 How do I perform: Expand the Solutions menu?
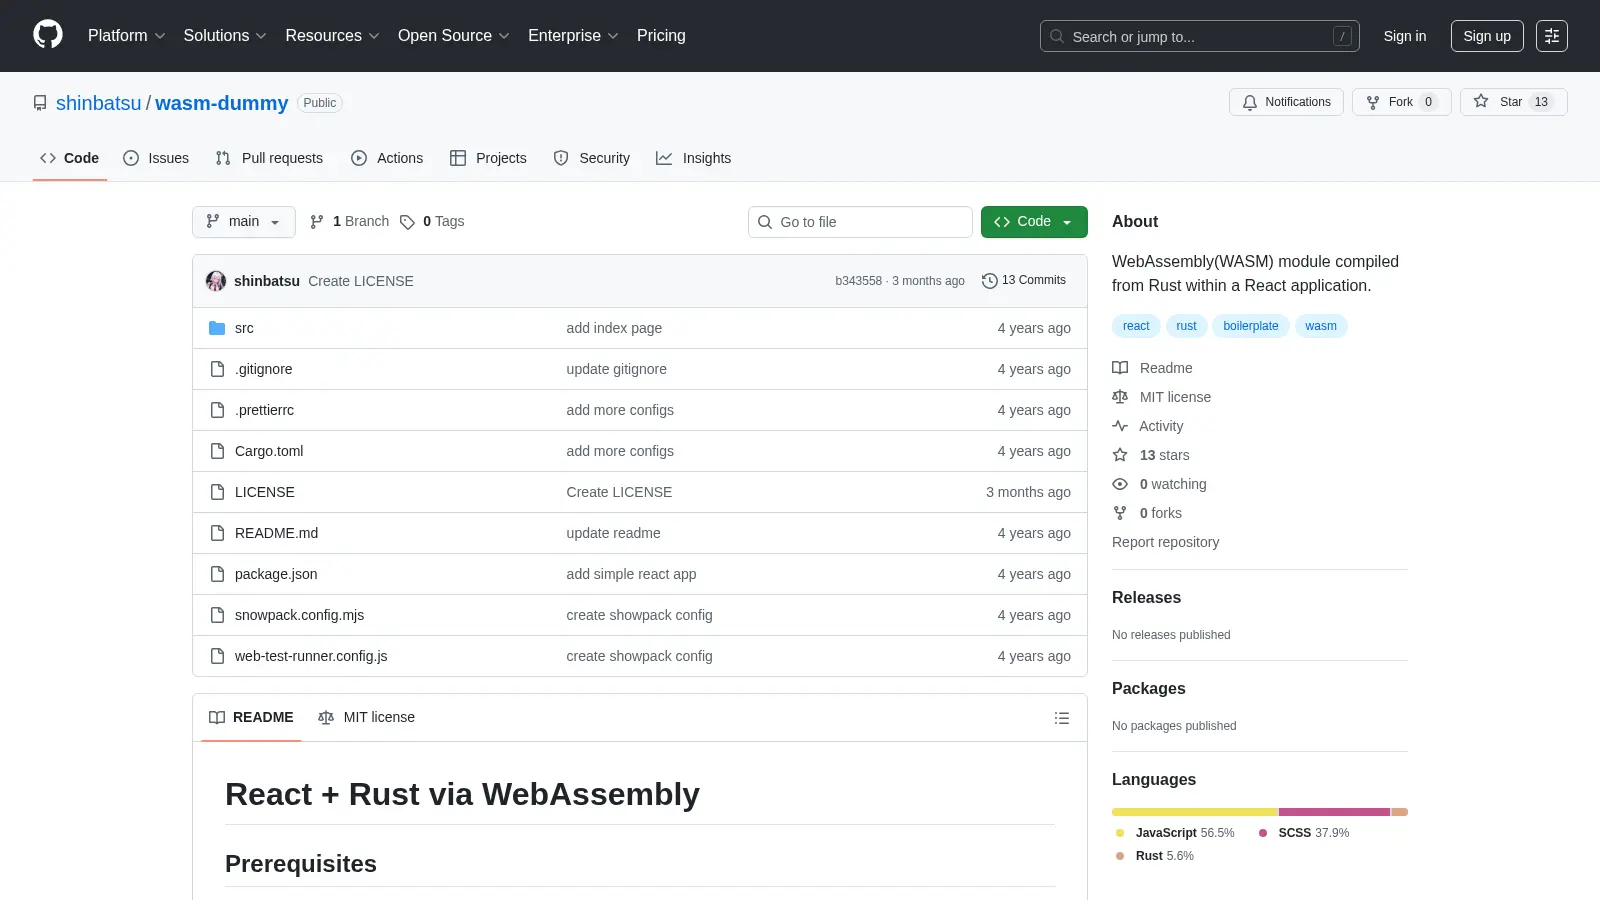pos(225,36)
